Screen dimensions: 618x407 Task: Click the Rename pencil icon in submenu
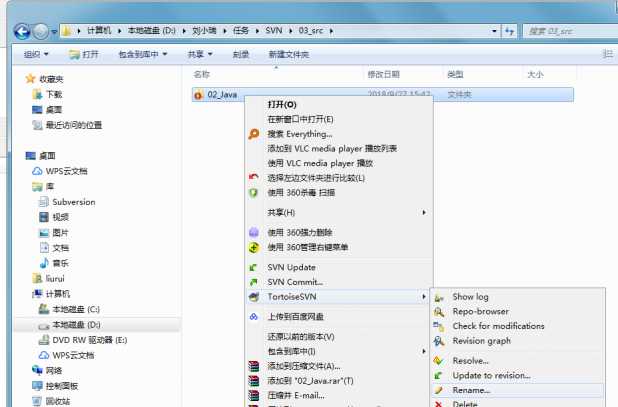(x=439, y=390)
